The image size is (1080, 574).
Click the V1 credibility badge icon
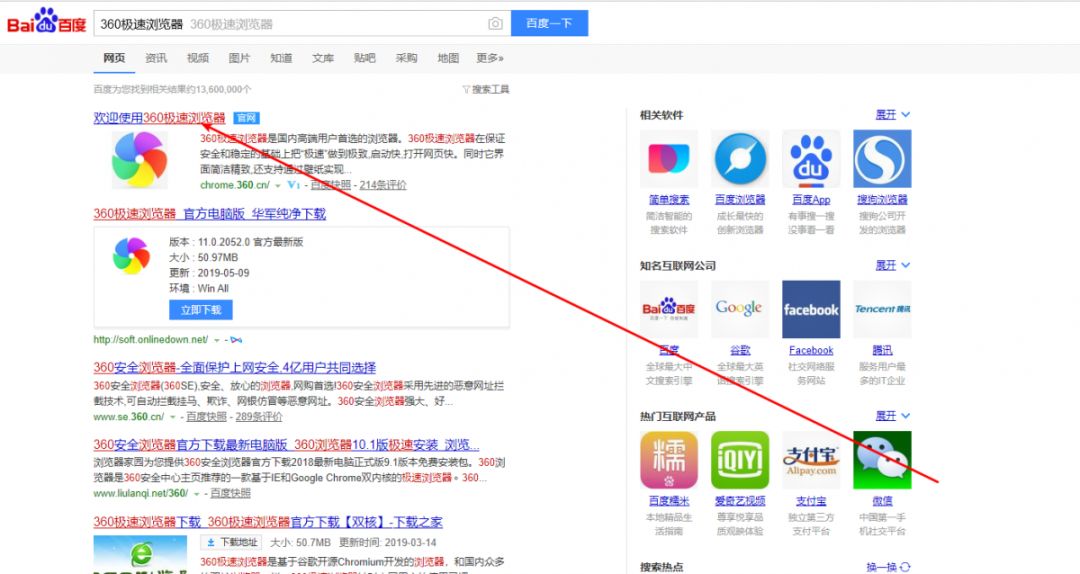tap(293, 185)
